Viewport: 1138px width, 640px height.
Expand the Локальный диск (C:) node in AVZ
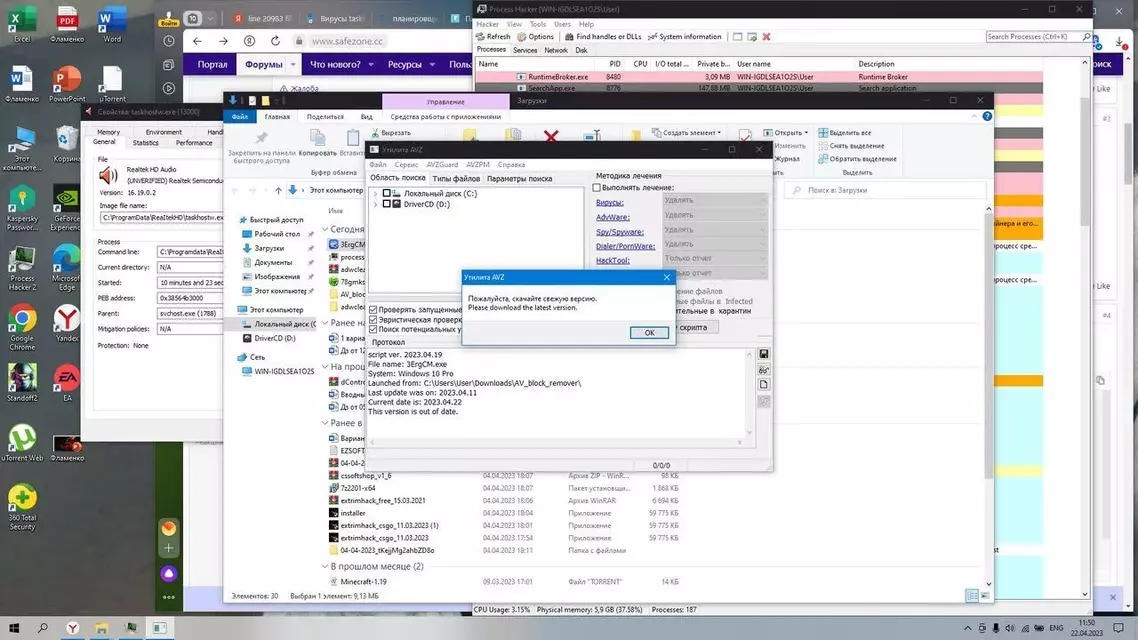(376, 194)
